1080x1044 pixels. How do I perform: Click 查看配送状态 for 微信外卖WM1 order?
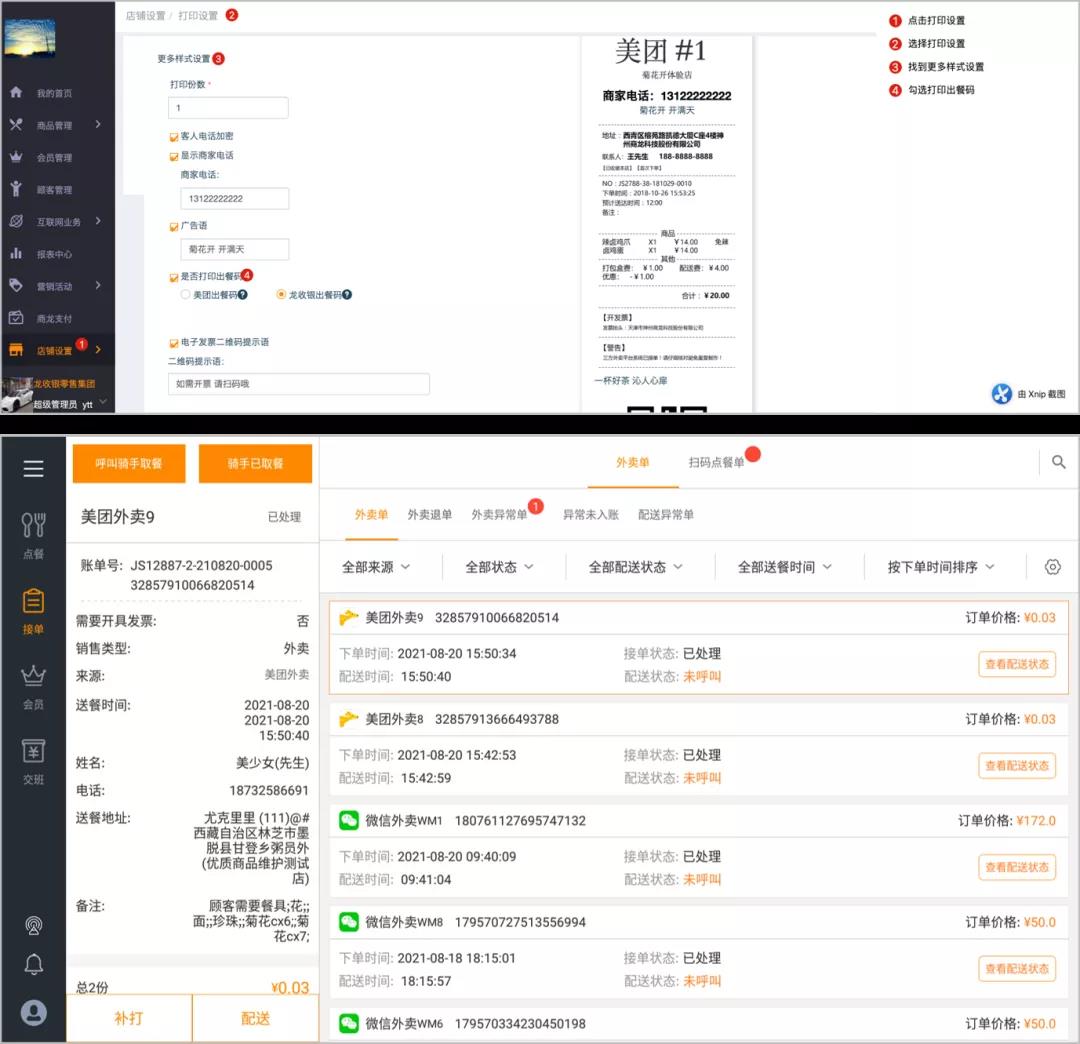(1017, 868)
